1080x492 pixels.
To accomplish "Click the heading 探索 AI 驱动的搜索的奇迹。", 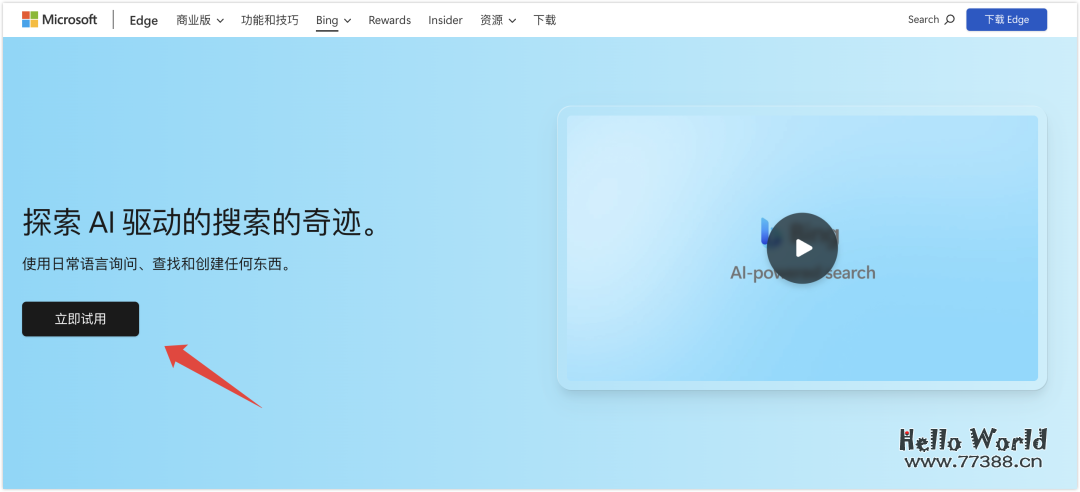I will click(201, 223).
